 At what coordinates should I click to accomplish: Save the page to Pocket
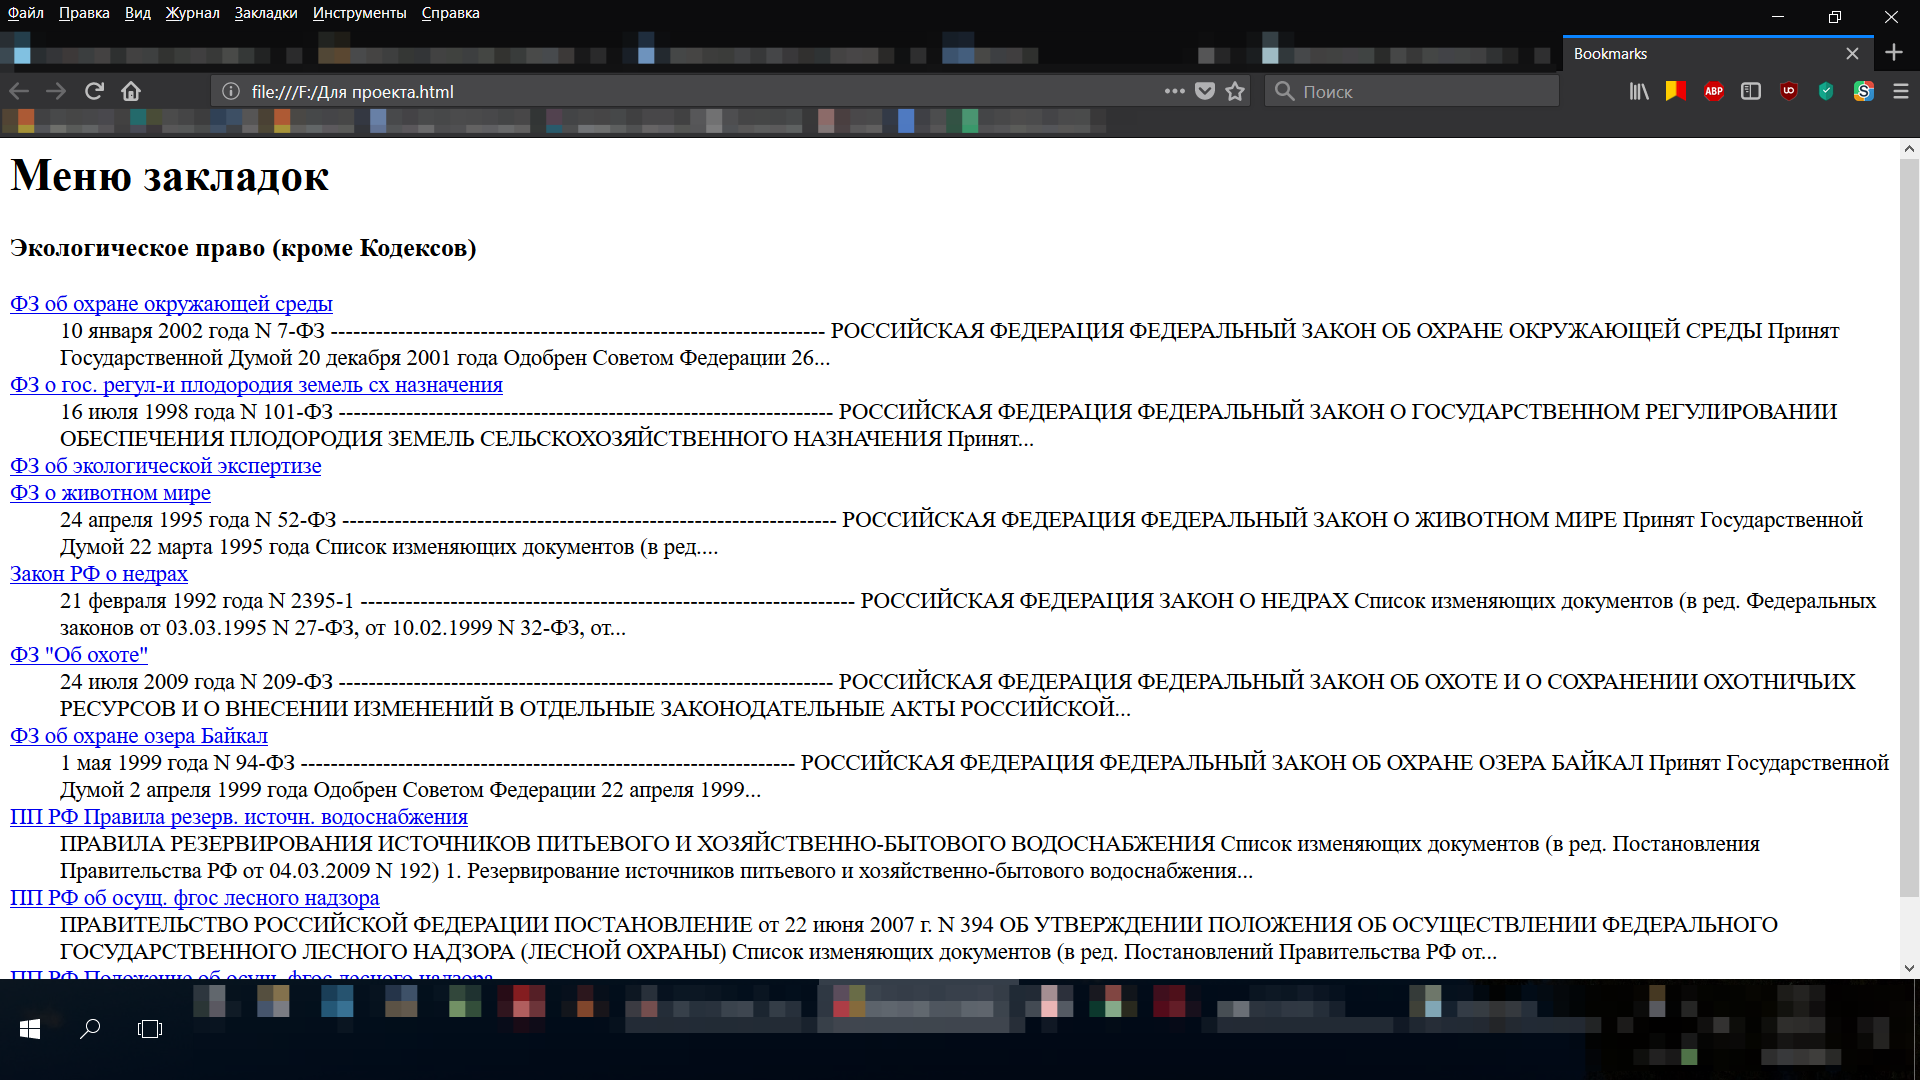(1205, 91)
